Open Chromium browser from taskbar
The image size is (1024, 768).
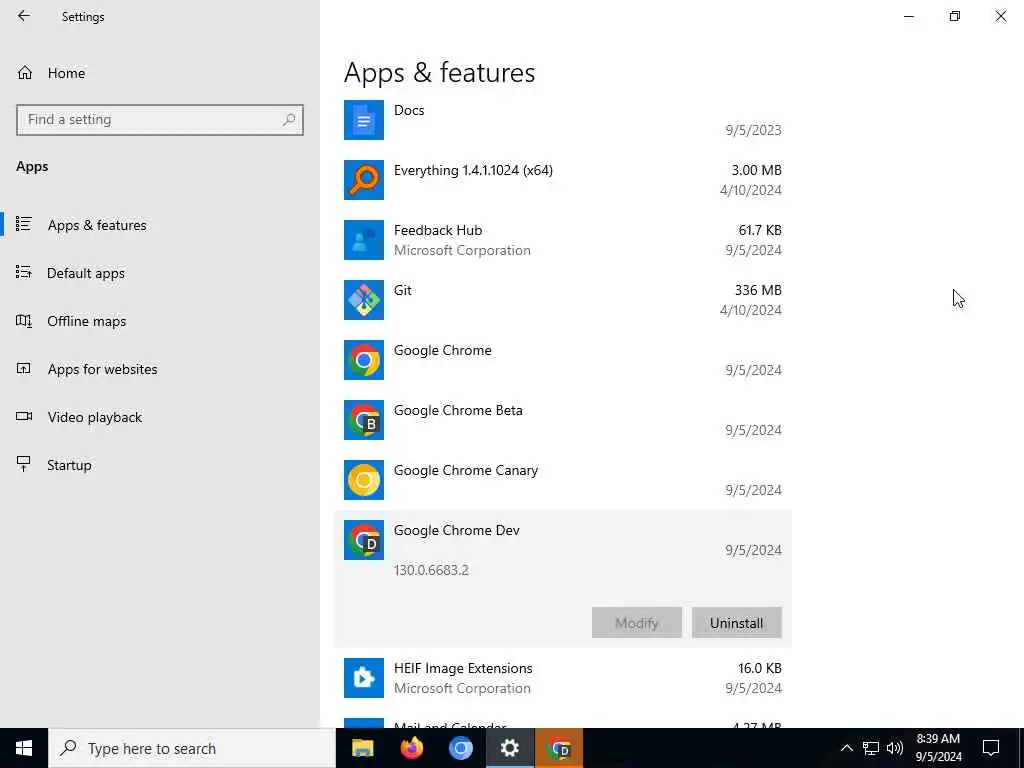click(460, 748)
